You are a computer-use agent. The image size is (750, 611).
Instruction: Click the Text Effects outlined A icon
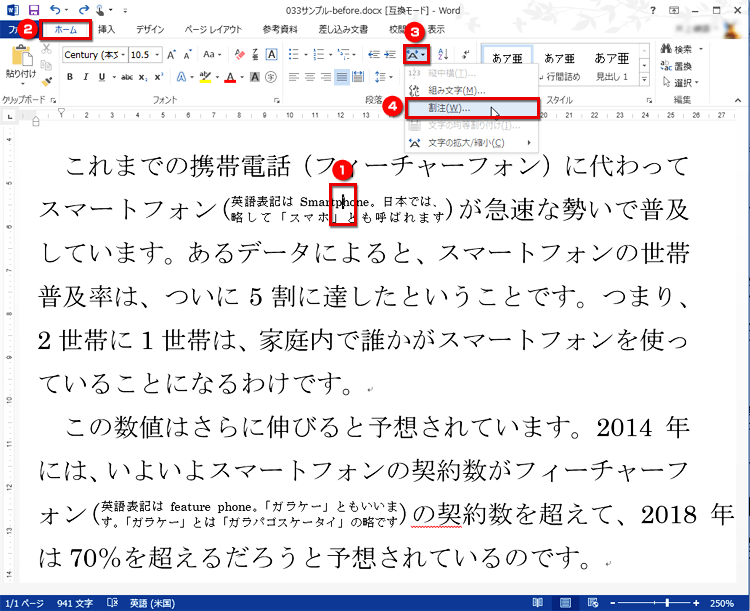point(181,77)
